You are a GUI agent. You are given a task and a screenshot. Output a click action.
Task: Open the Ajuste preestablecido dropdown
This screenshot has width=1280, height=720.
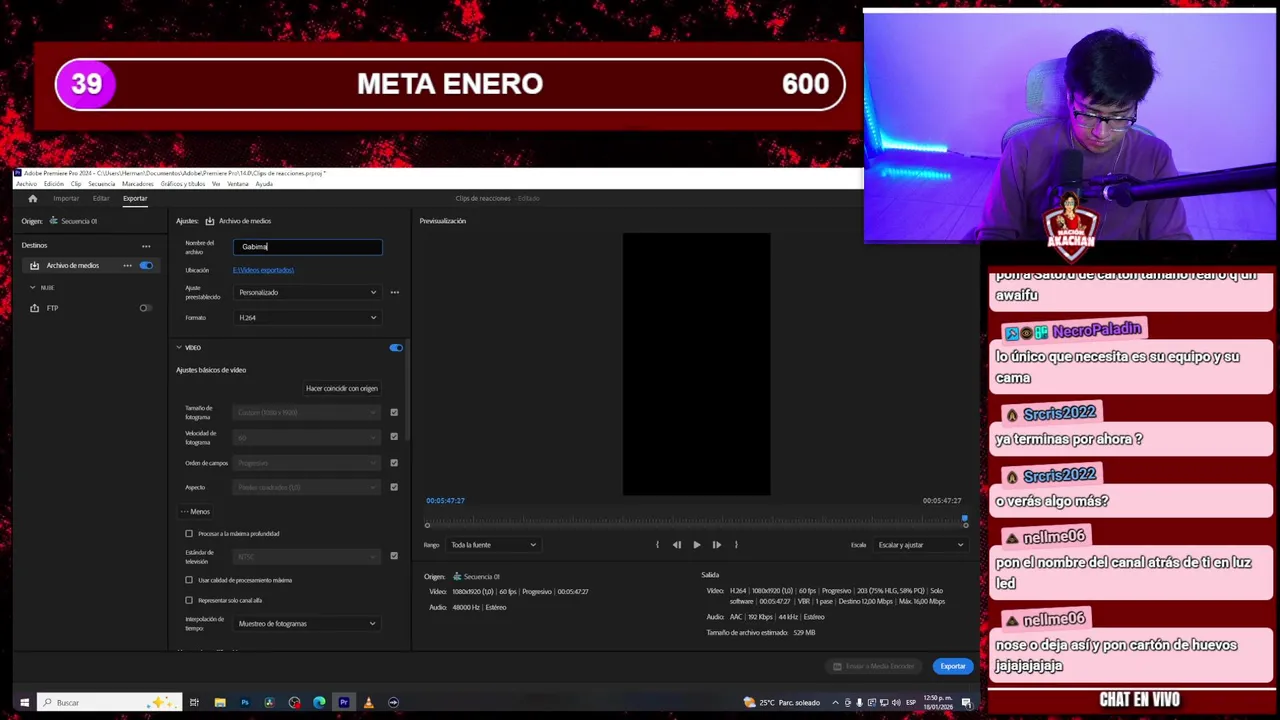307,292
